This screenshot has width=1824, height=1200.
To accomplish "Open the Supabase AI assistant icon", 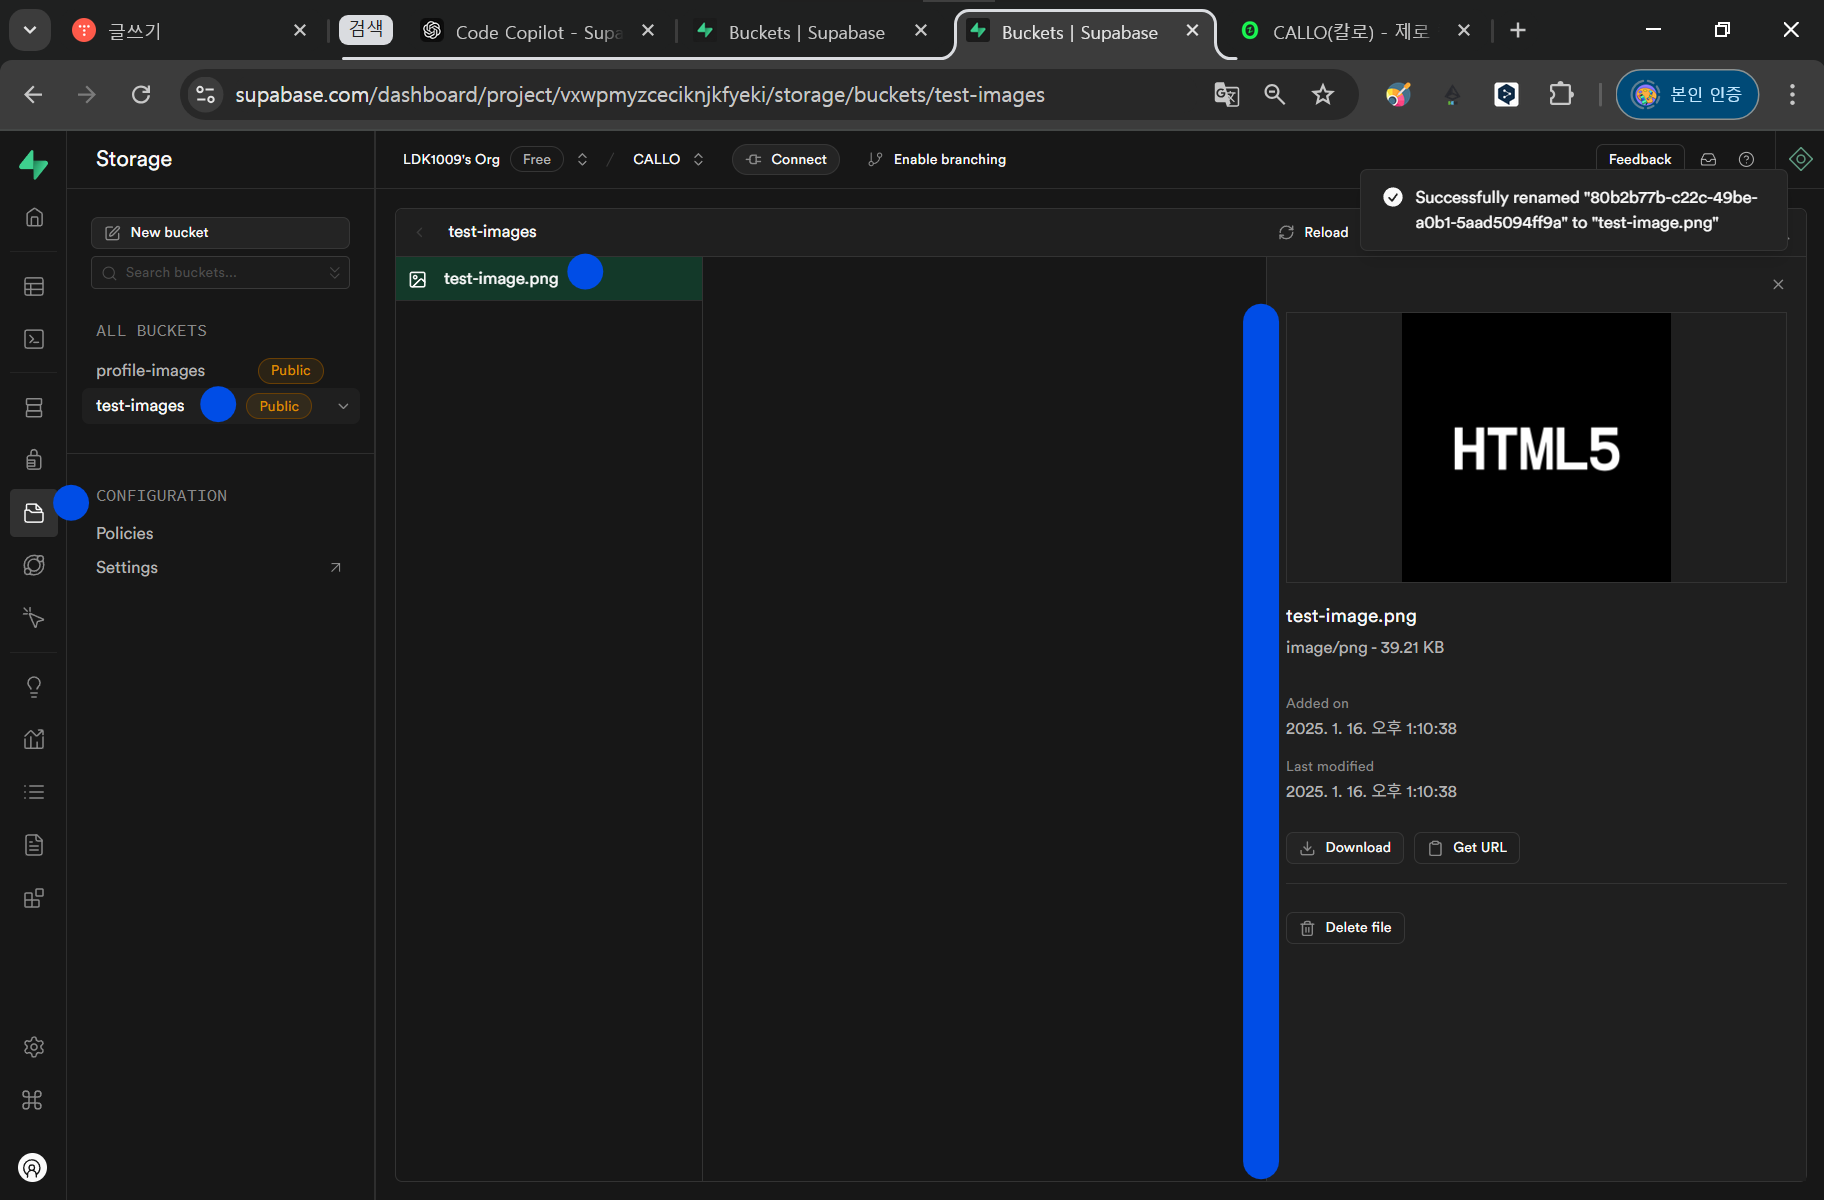I will tap(1801, 159).
